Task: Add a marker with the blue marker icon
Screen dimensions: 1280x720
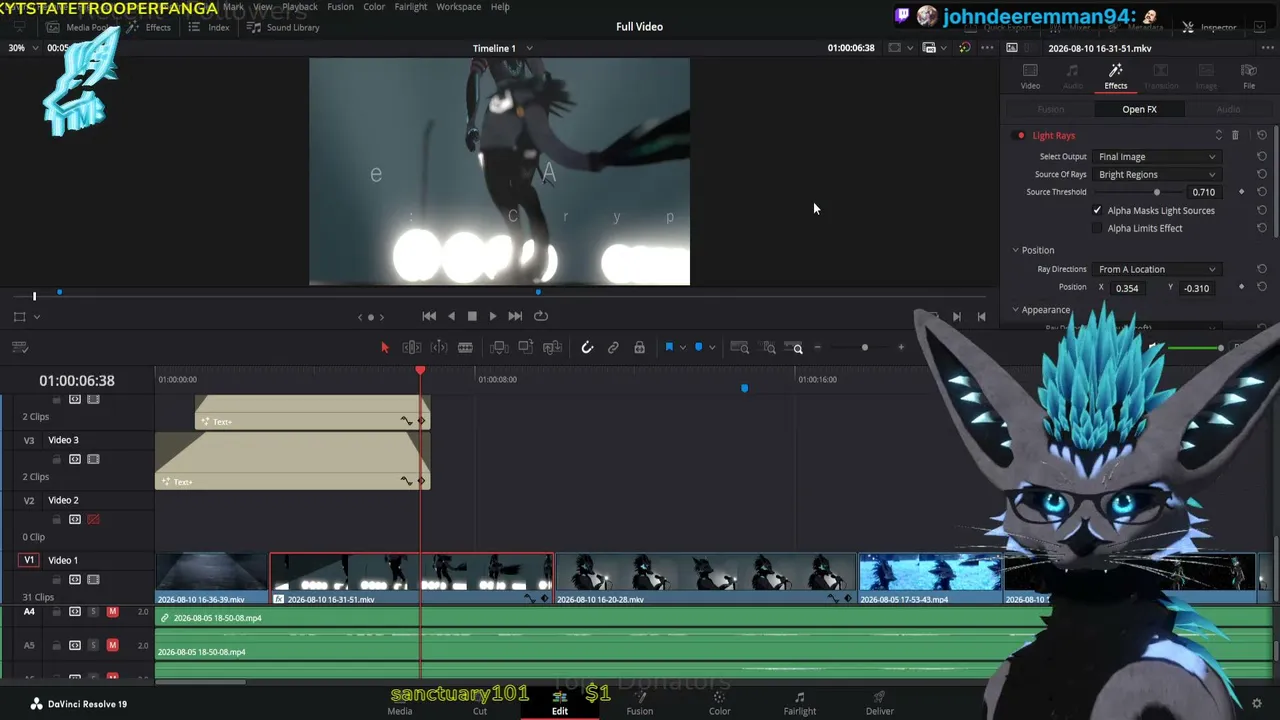Action: [698, 347]
